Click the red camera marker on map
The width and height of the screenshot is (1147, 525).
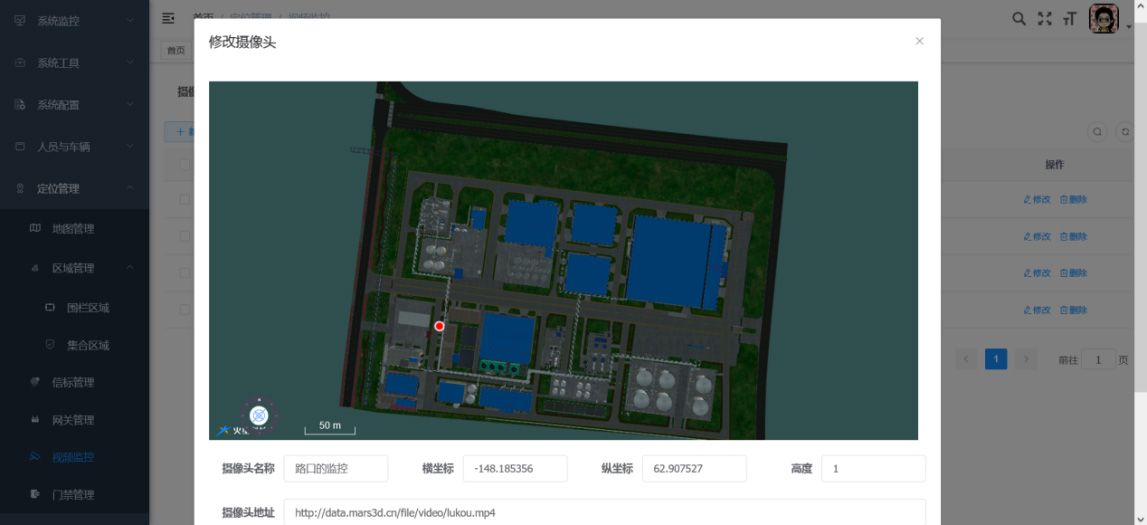439,326
